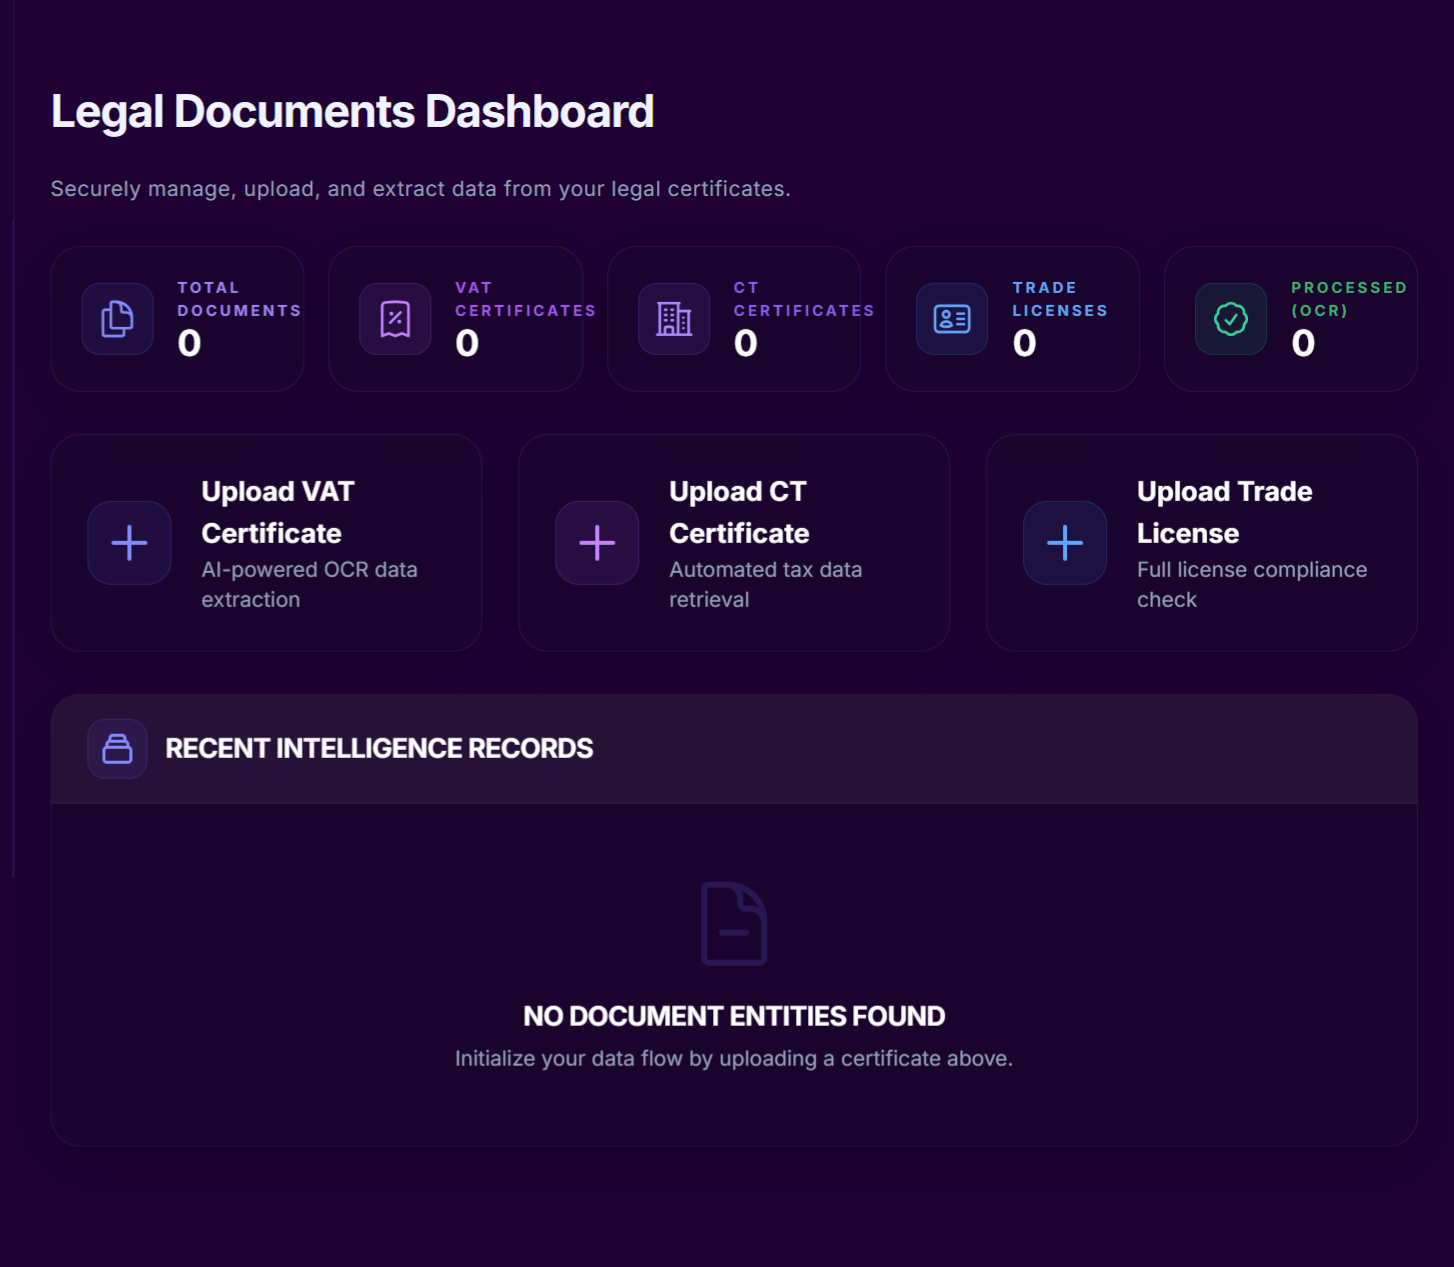
Task: Click the plus icon on Upload Trade License
Action: click(1064, 543)
